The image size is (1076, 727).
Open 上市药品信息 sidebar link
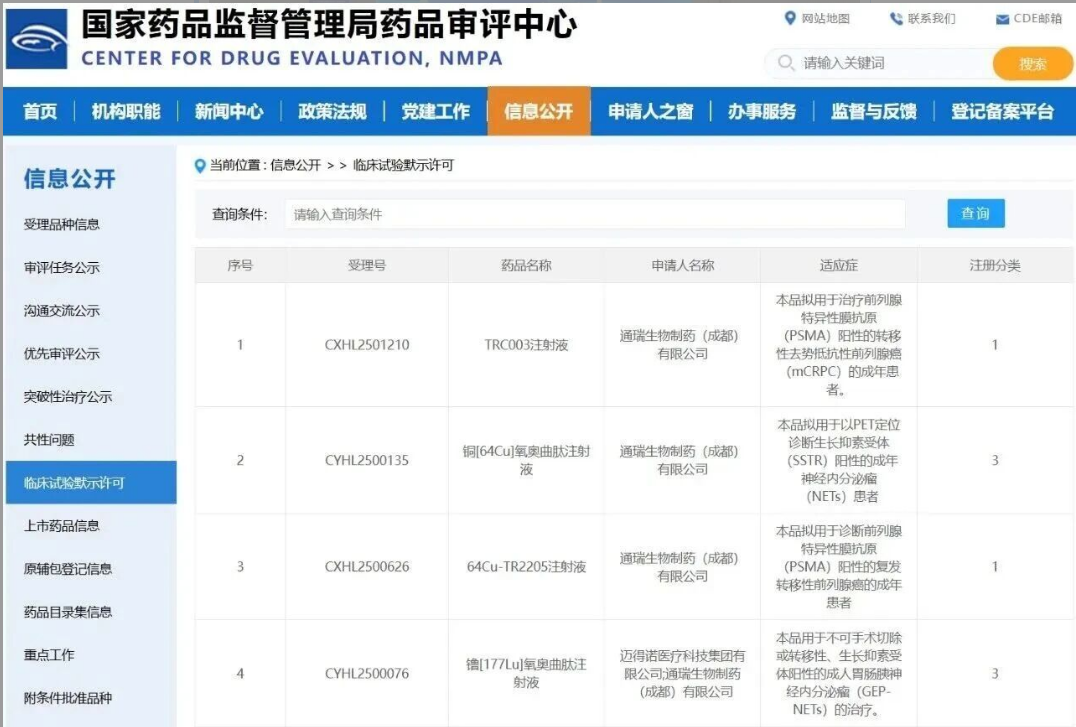[x=62, y=526]
